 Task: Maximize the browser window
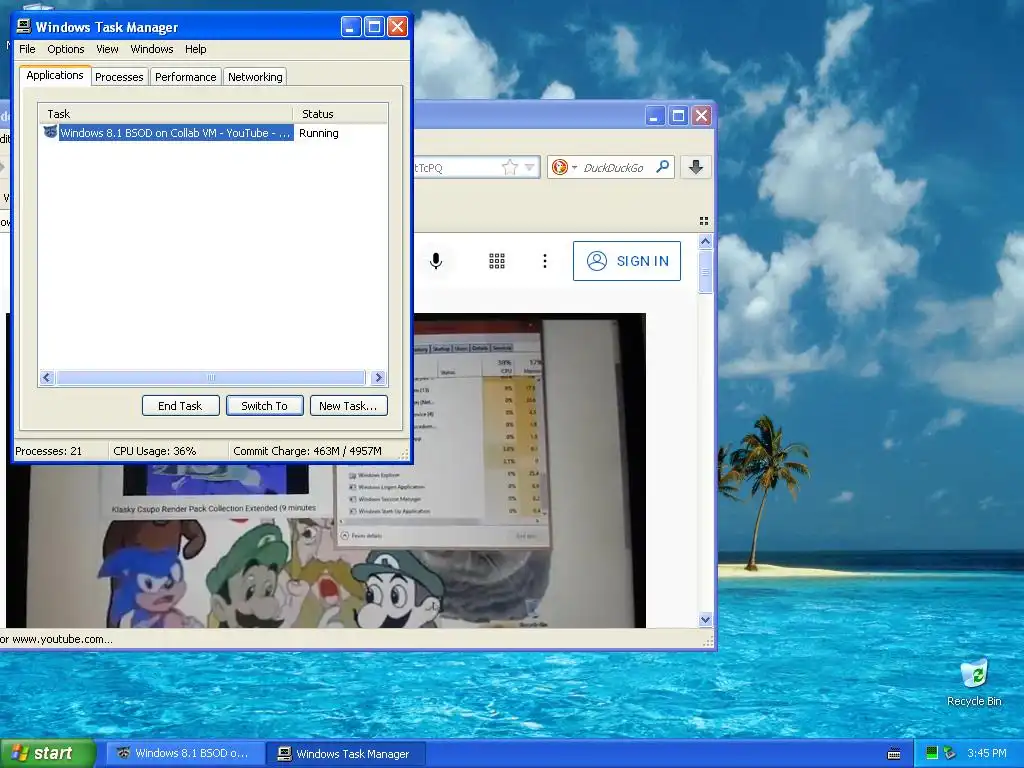[679, 116]
